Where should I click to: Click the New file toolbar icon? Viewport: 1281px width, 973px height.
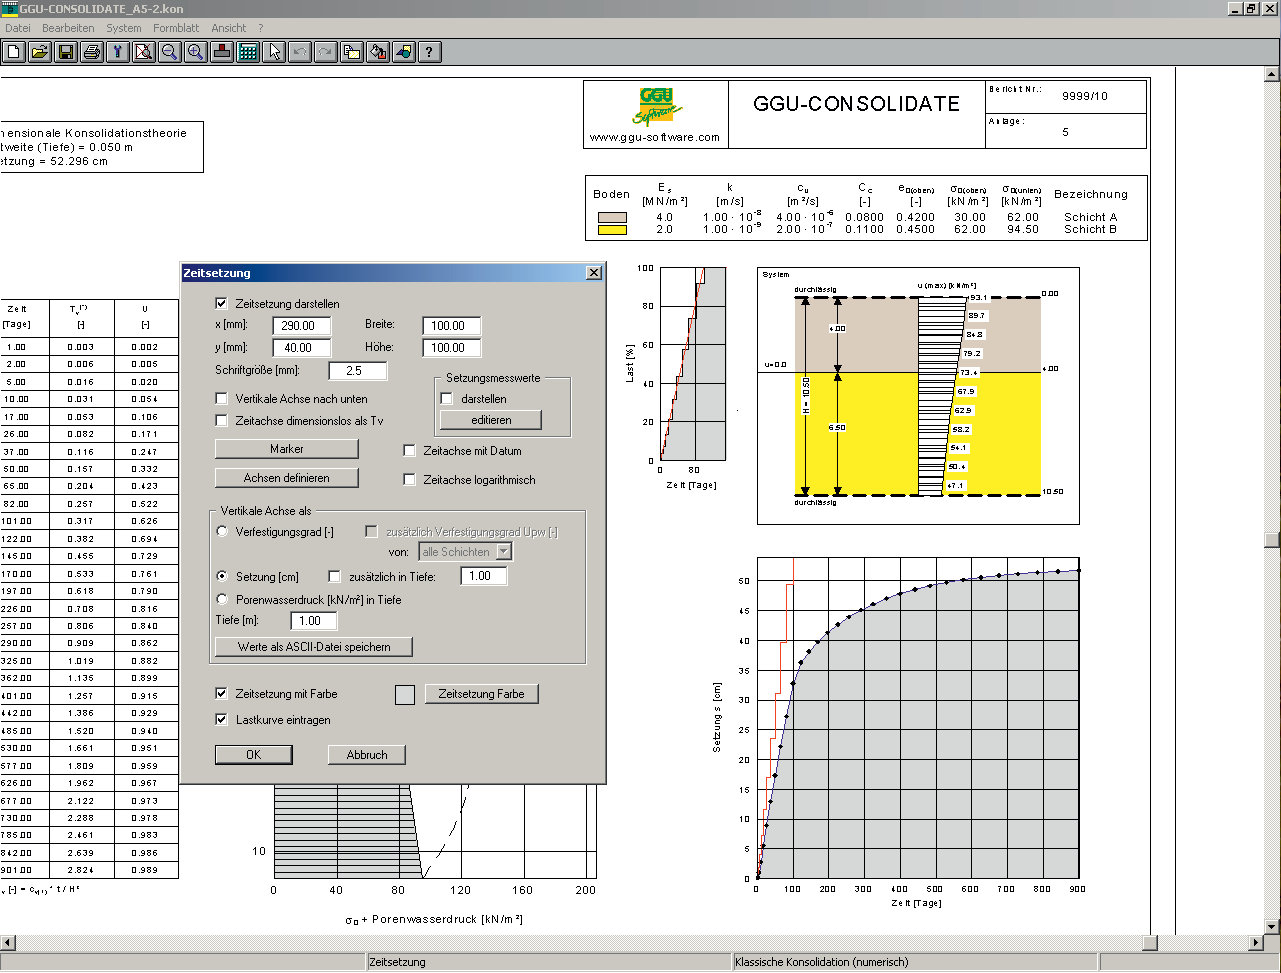pos(13,52)
